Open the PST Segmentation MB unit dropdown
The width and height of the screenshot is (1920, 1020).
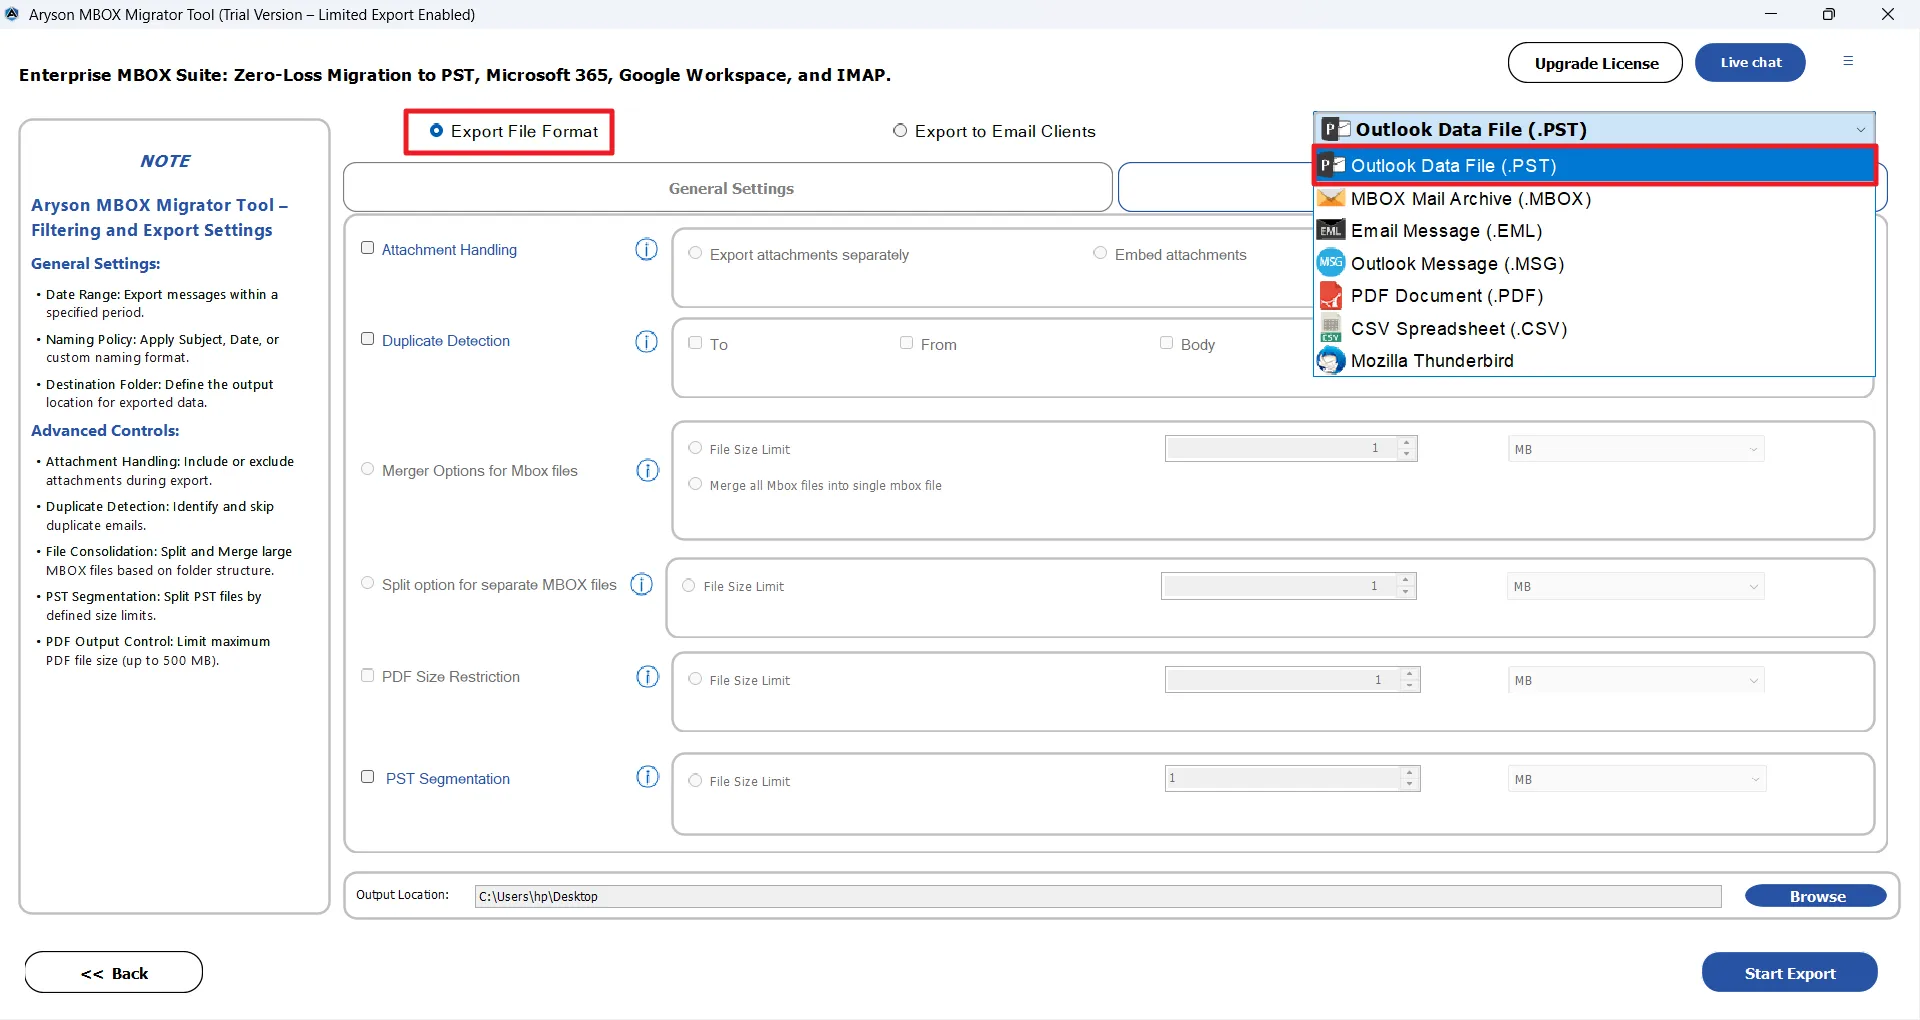coord(1636,779)
